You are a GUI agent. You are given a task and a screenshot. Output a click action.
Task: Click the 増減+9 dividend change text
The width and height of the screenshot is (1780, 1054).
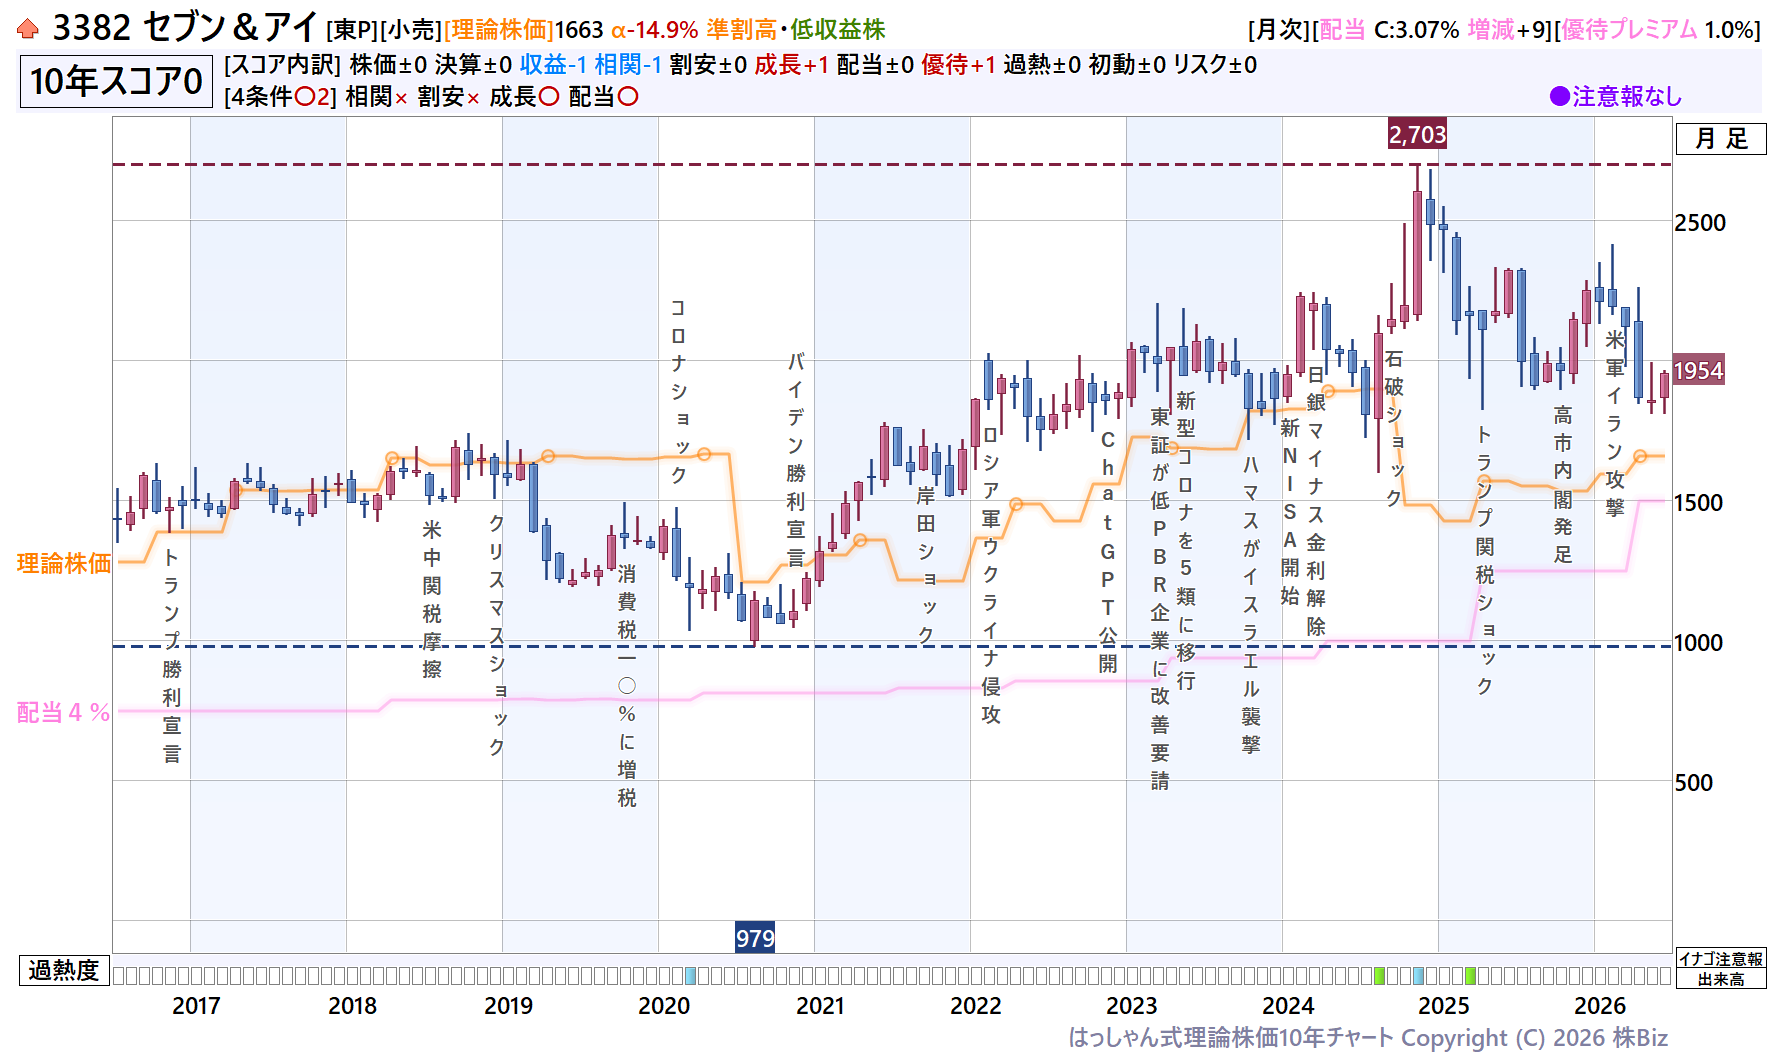[x=1508, y=30]
